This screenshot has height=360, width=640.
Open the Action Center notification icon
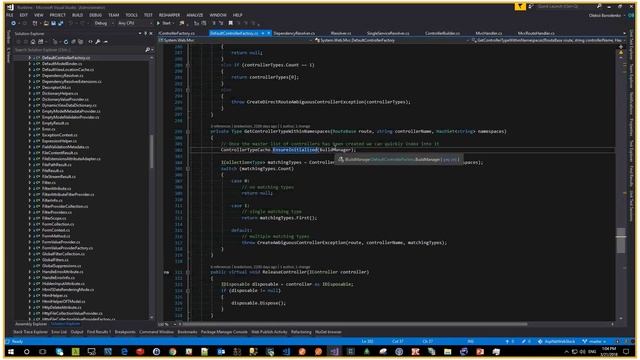click(626, 351)
